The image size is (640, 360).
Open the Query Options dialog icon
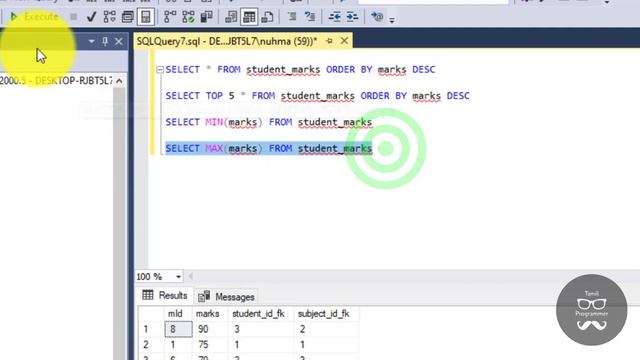[128, 17]
